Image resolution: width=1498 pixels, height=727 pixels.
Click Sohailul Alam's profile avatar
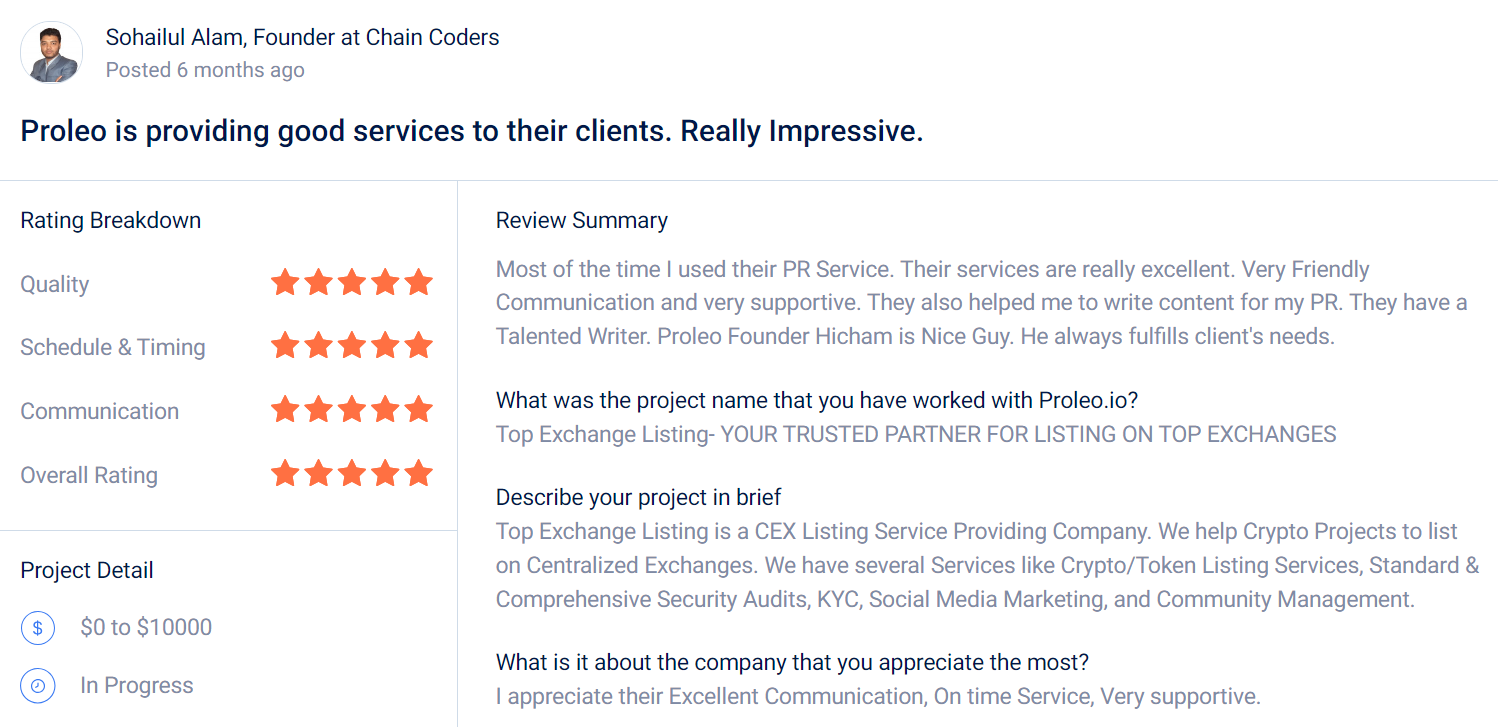click(x=52, y=52)
